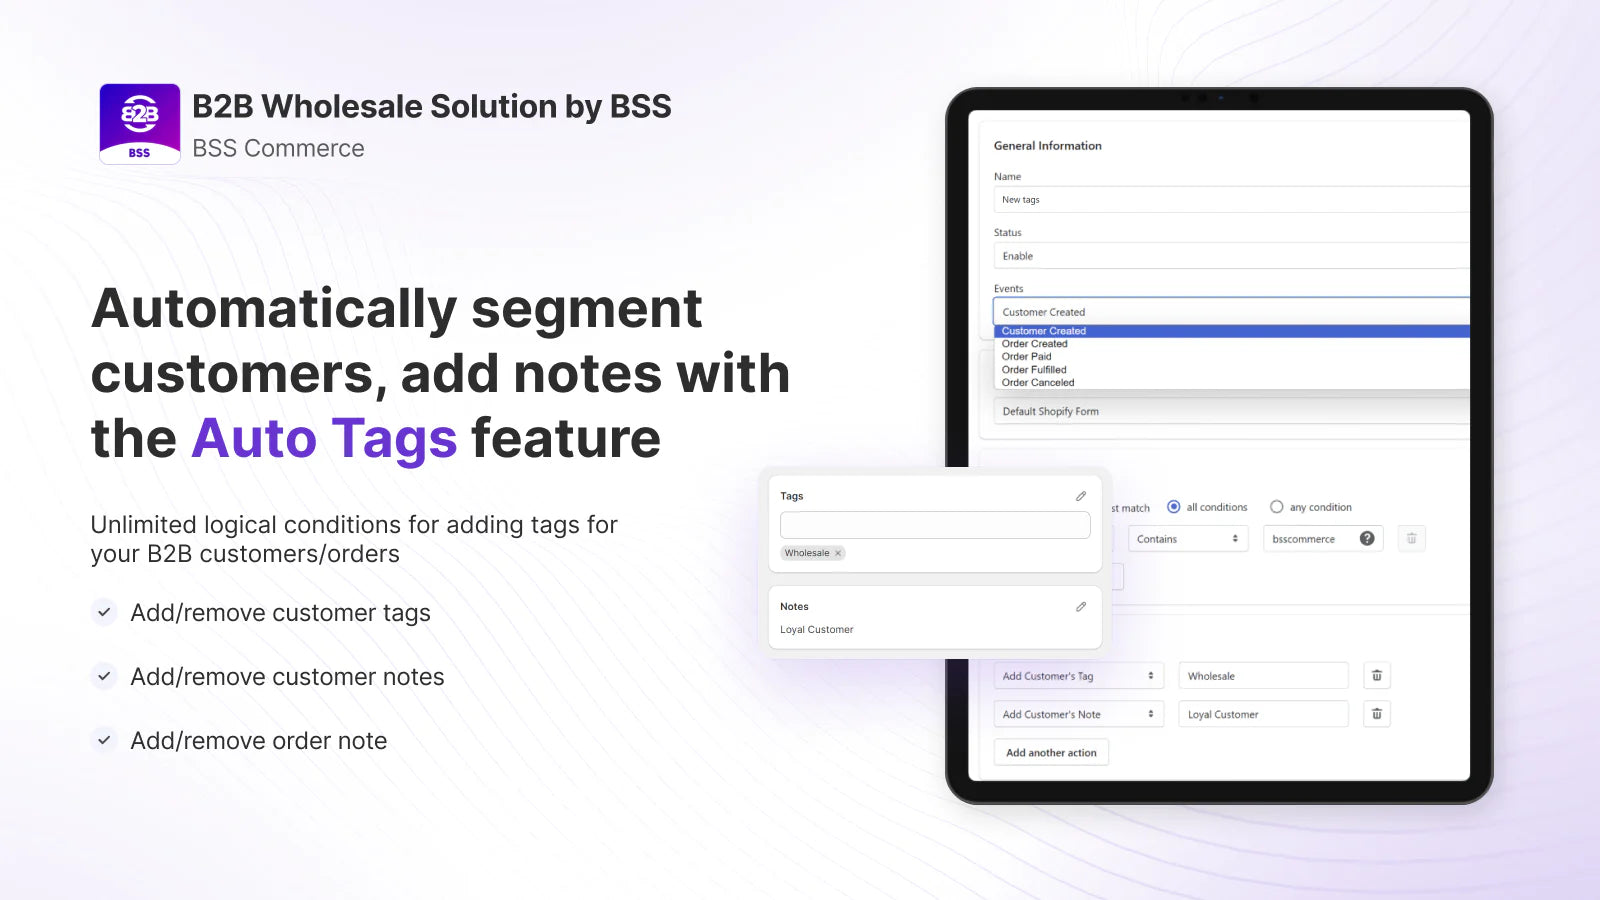The width and height of the screenshot is (1600, 900).
Task: Click the New tags name field
Action: [x=1230, y=200]
